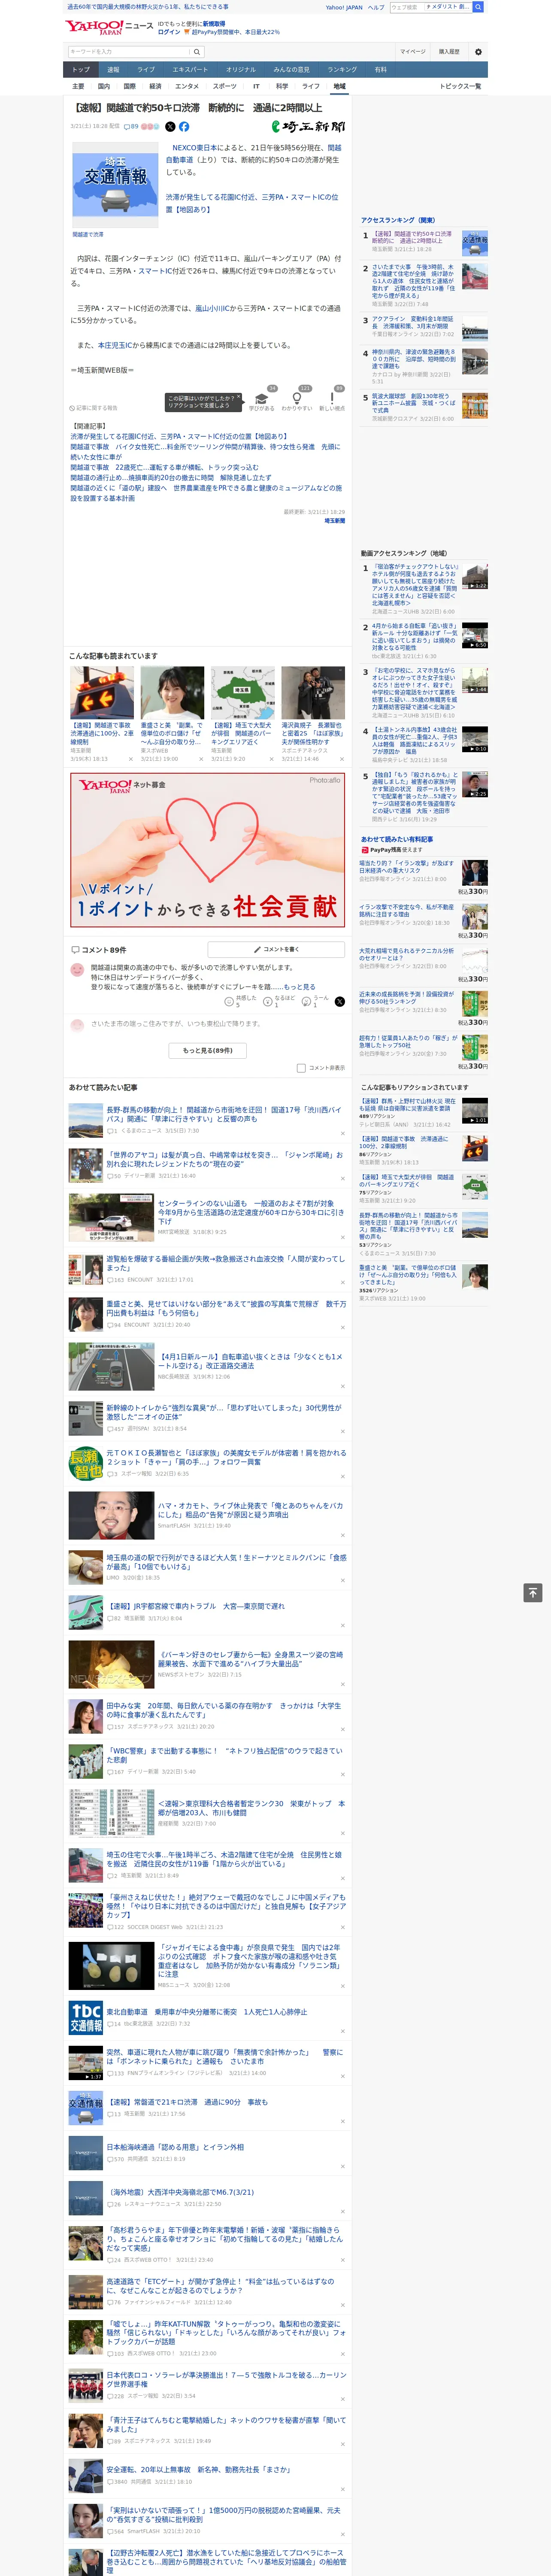Click なるほど reaction on first comment
The width and height of the screenshot is (551, 2576).
pyautogui.click(x=279, y=1001)
